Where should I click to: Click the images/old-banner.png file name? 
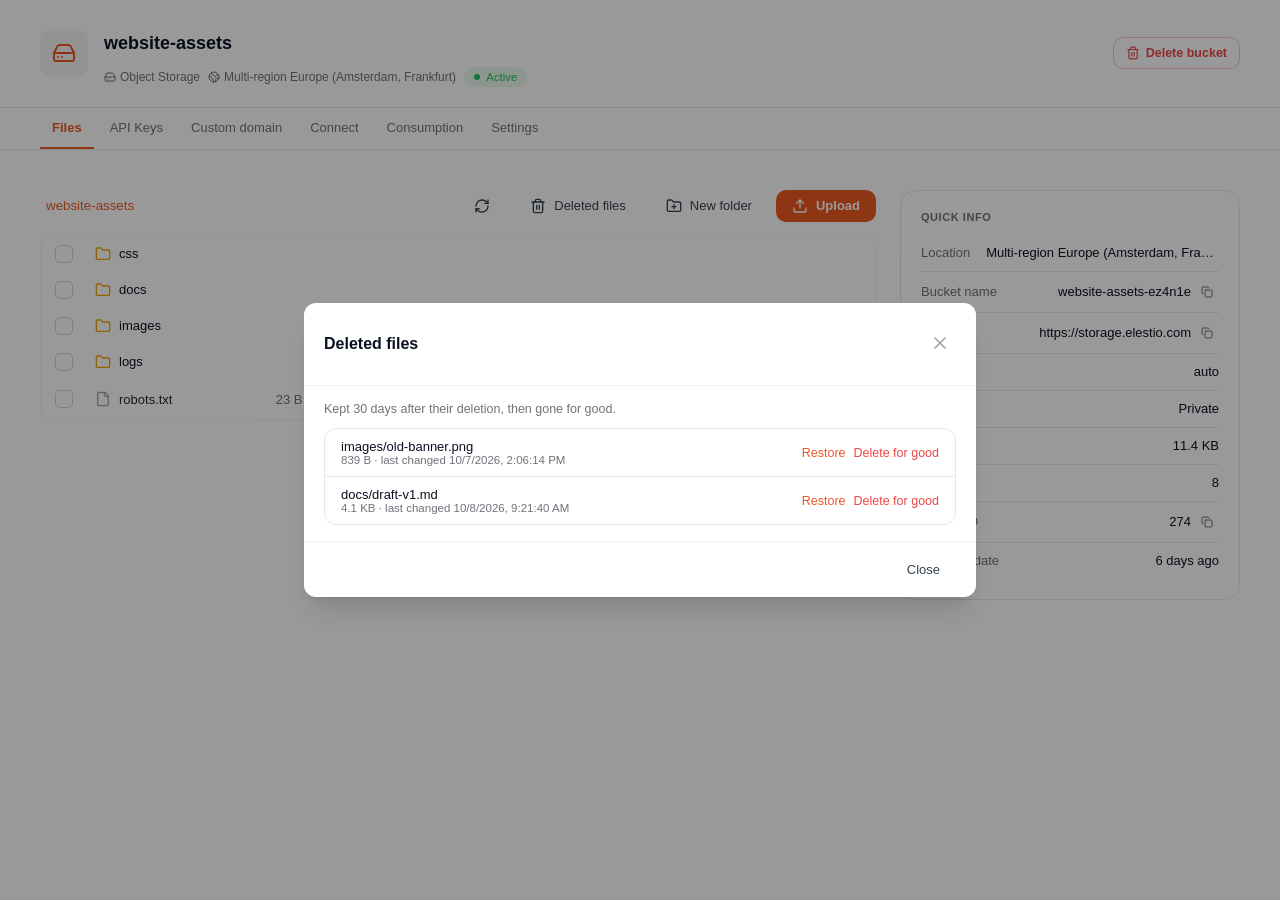click(407, 447)
